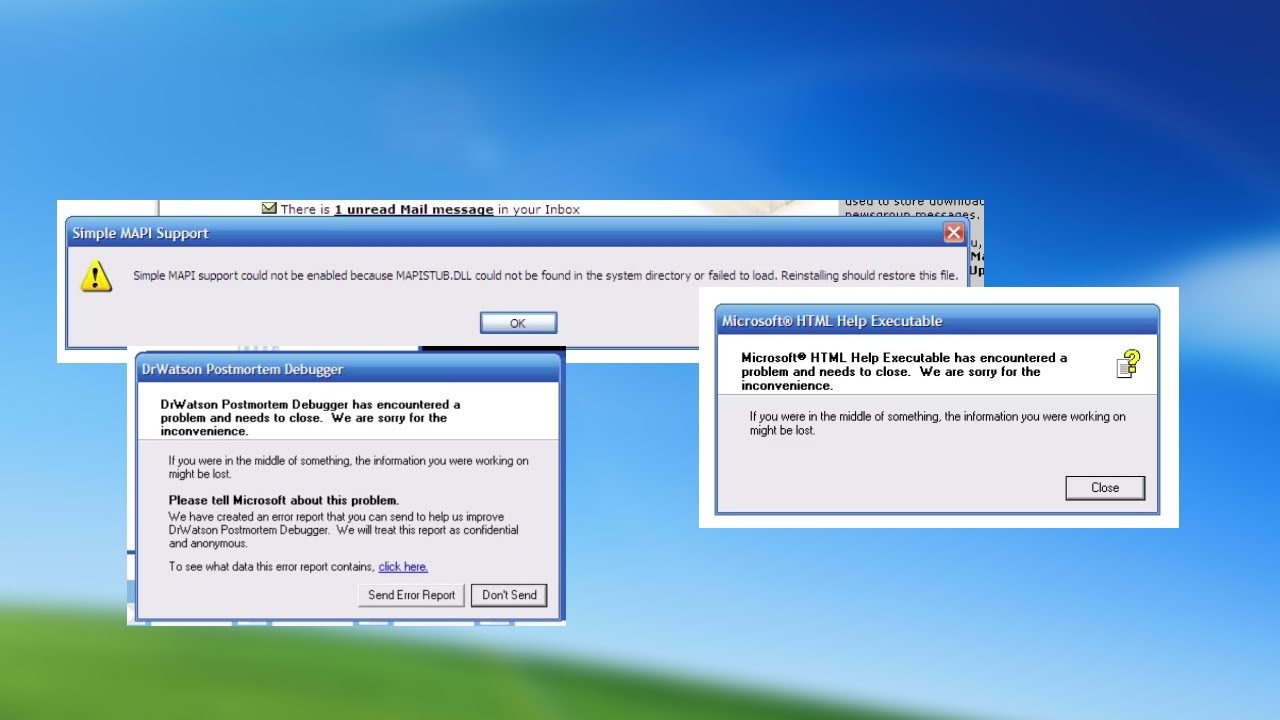Screen dimensions: 1280x720
Task: Click the envelope icon beside unread mail text
Action: (269, 209)
